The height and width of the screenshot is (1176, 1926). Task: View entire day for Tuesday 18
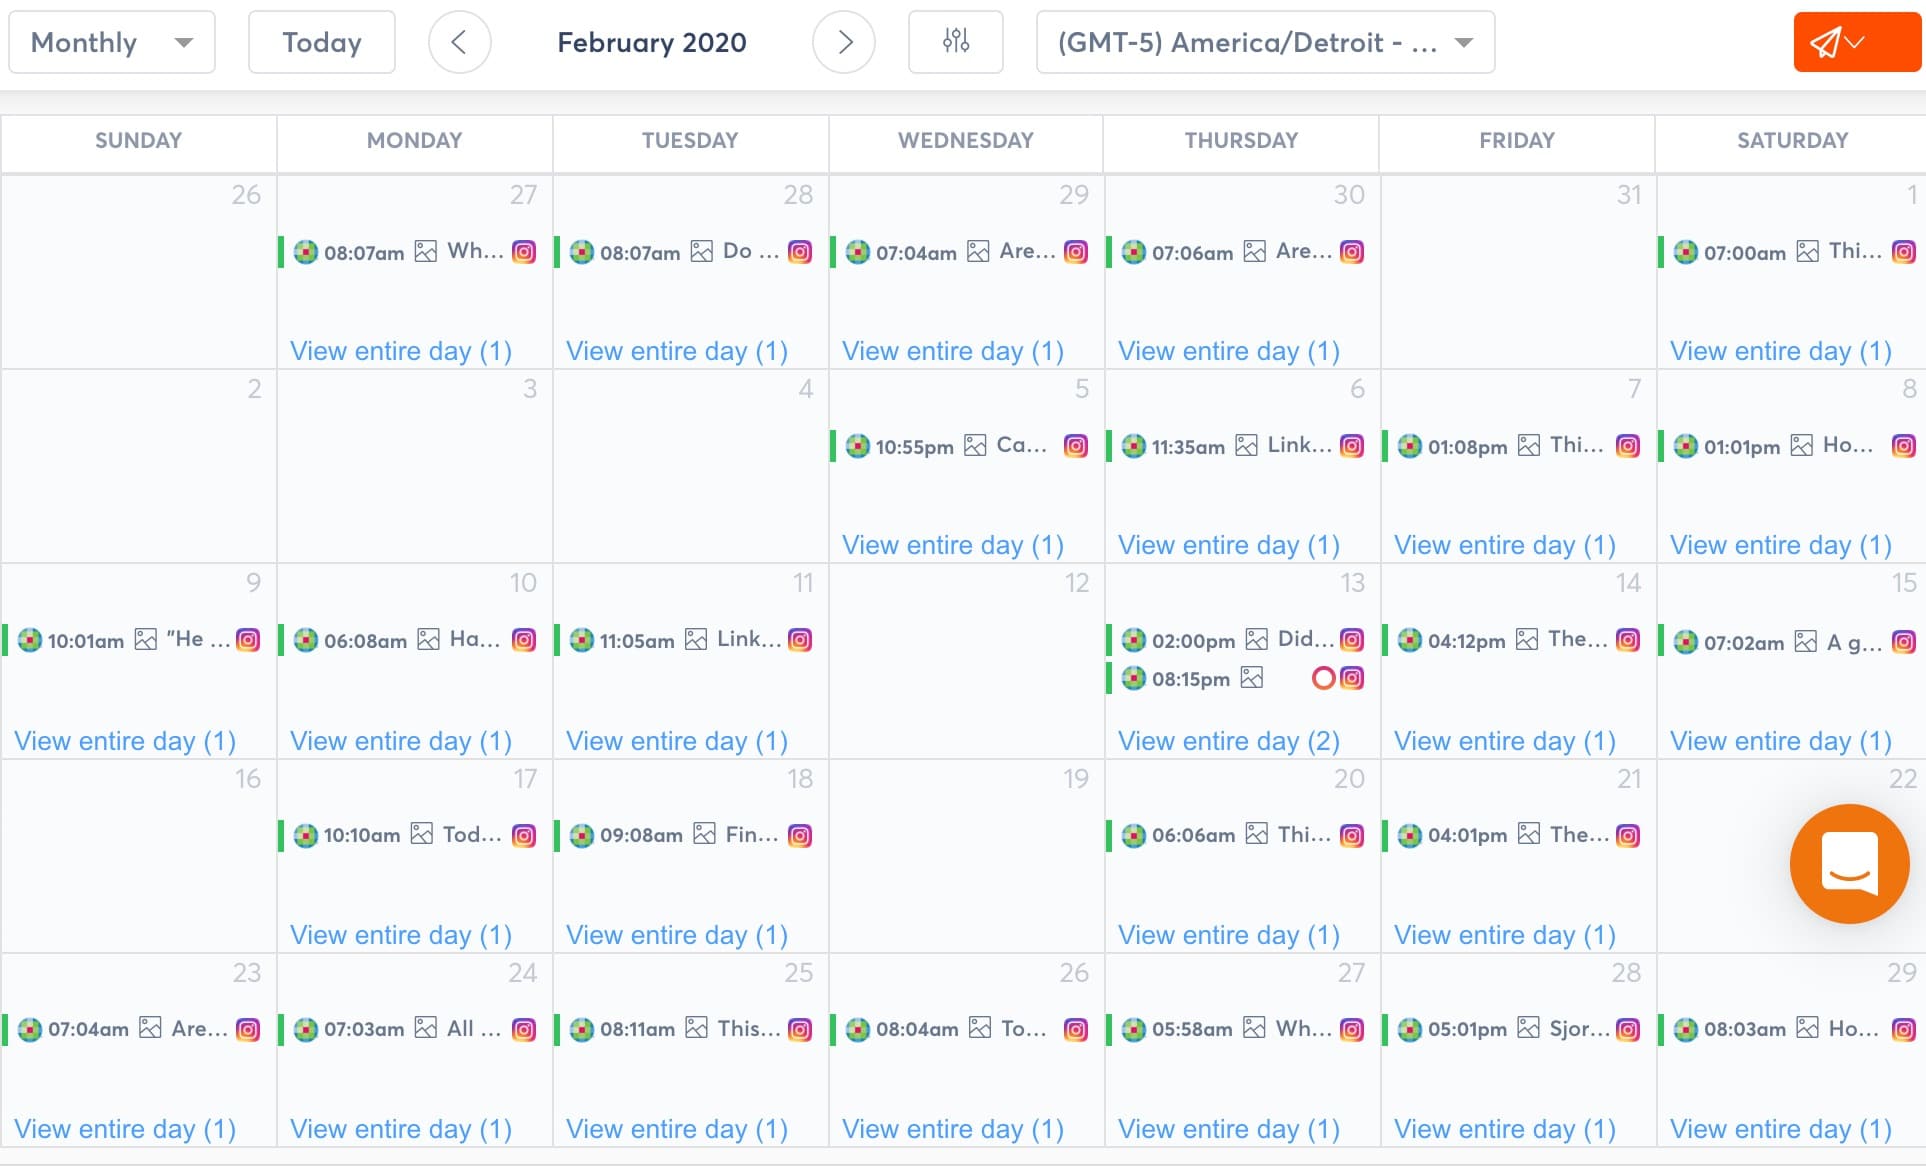(677, 935)
